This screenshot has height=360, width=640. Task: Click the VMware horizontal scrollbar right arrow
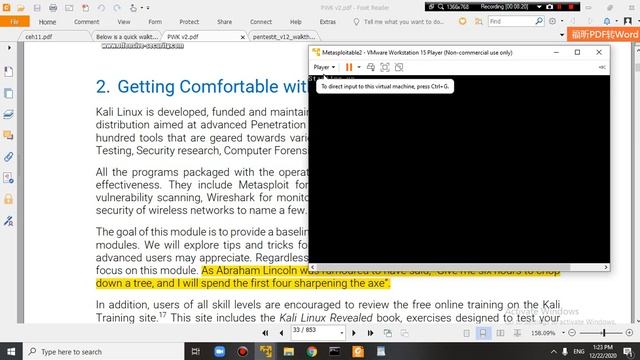[x=606, y=267]
